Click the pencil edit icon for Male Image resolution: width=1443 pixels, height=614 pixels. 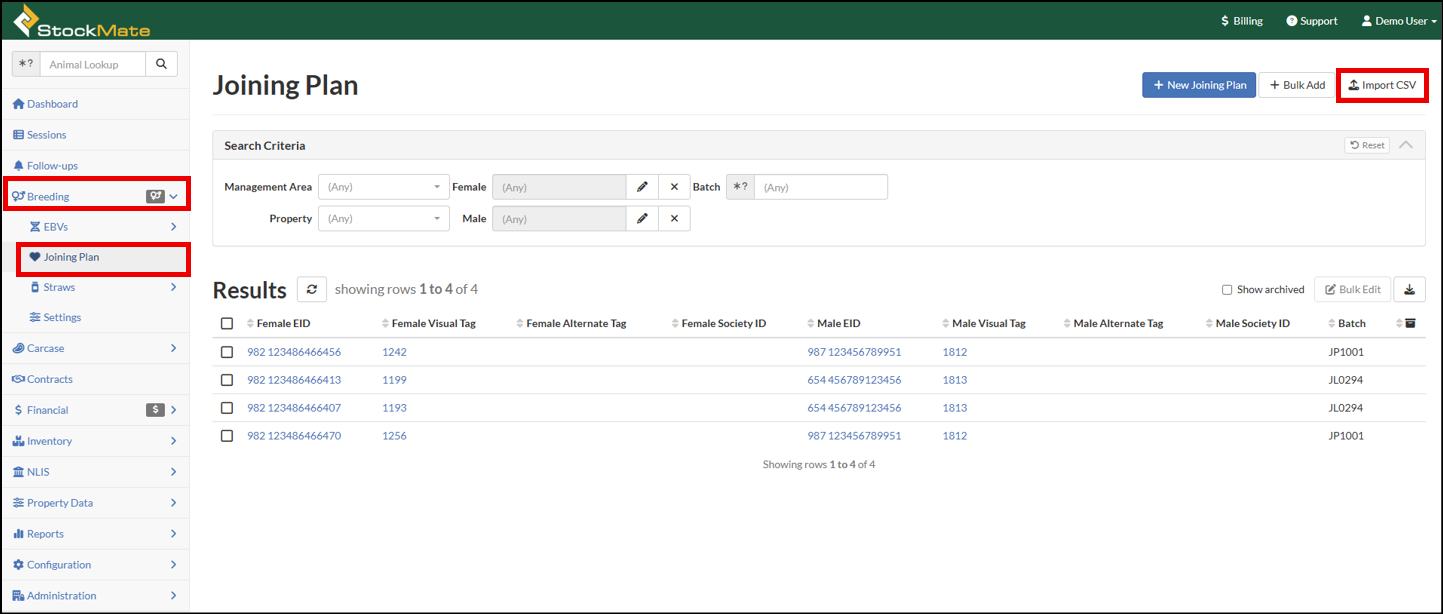point(642,218)
